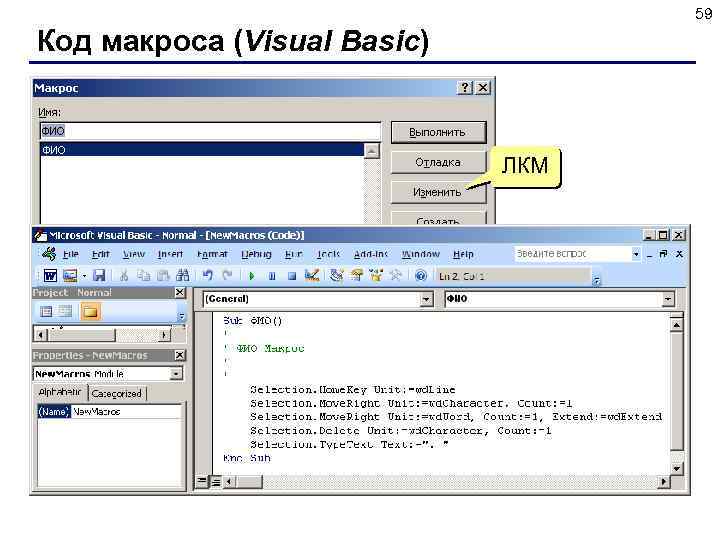The image size is (720, 540).
Task: Open the Window menu
Action: point(421,254)
